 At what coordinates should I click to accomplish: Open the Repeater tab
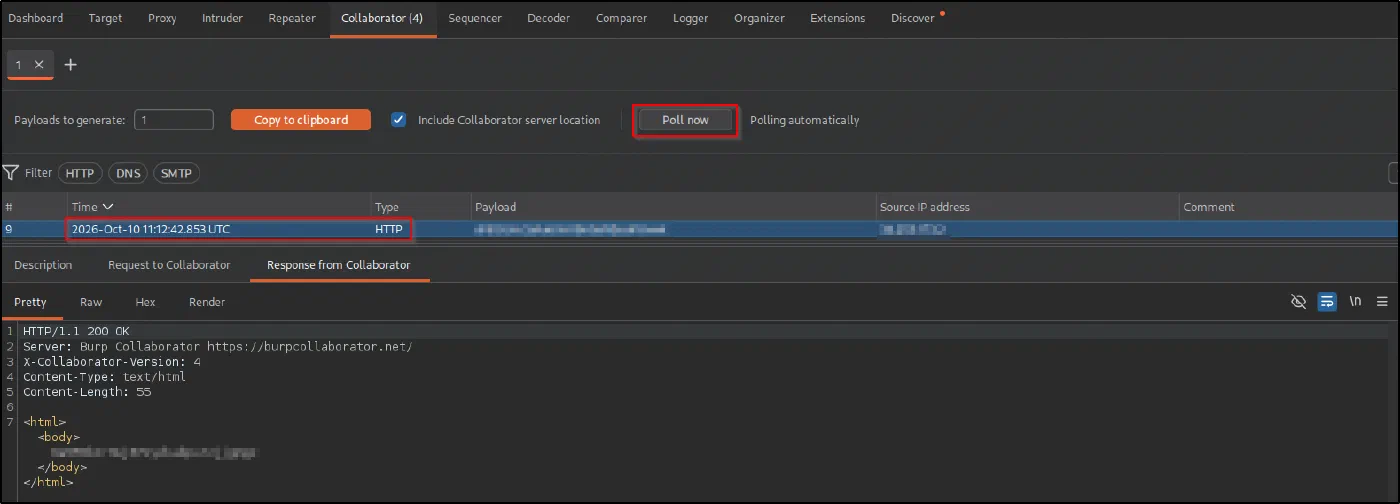[292, 18]
